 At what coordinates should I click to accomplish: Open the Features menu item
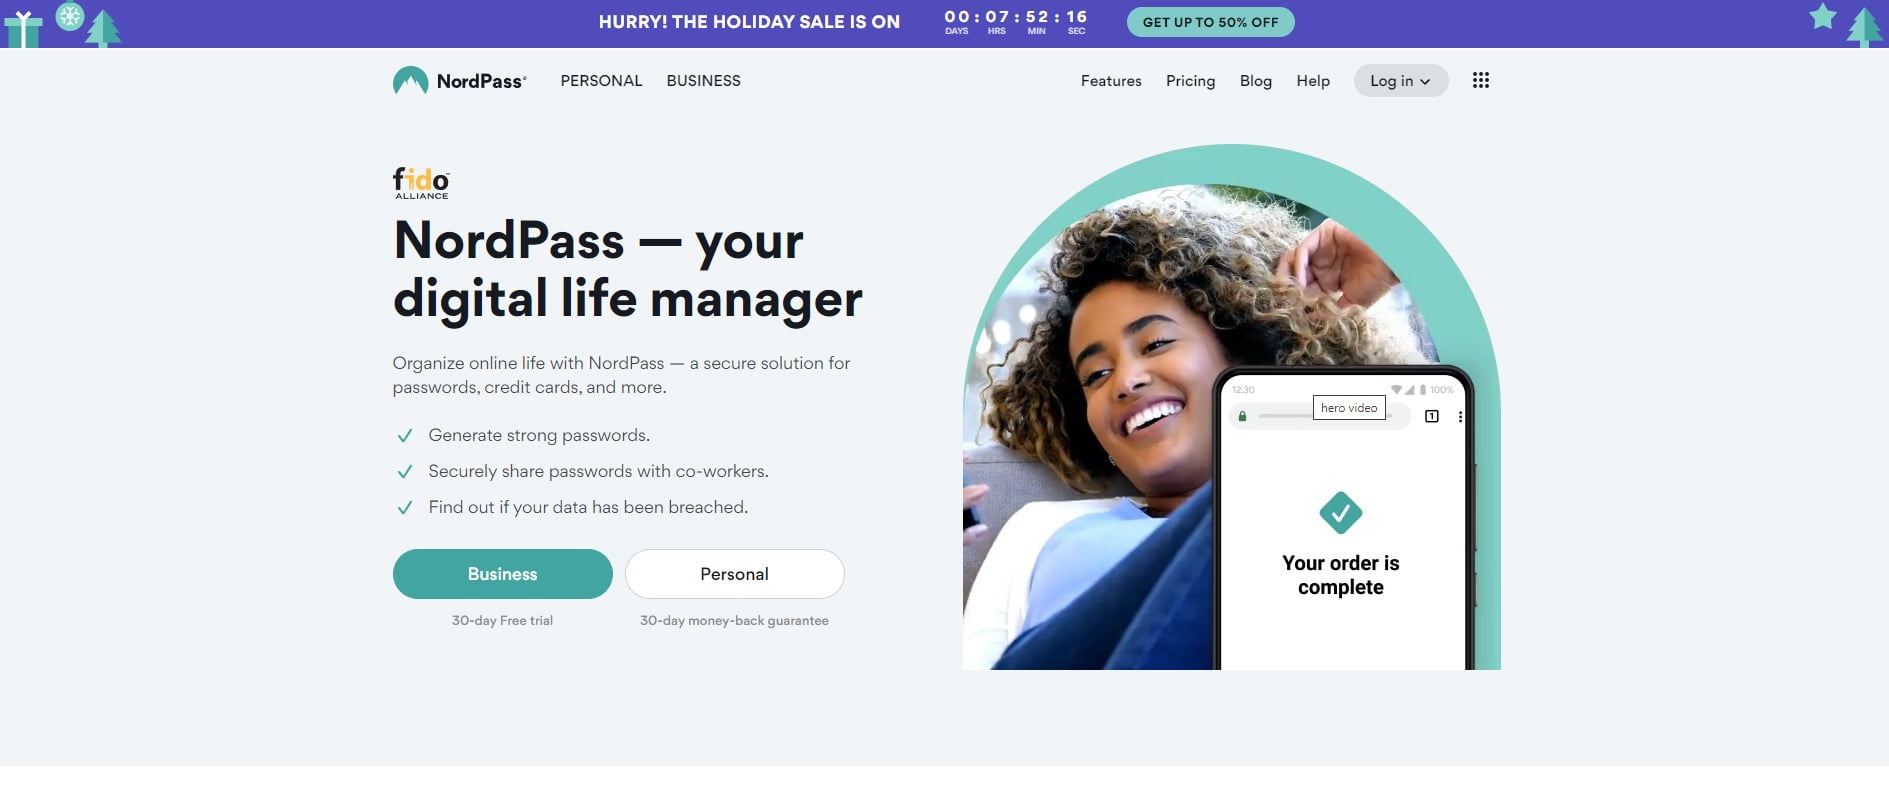(1111, 81)
